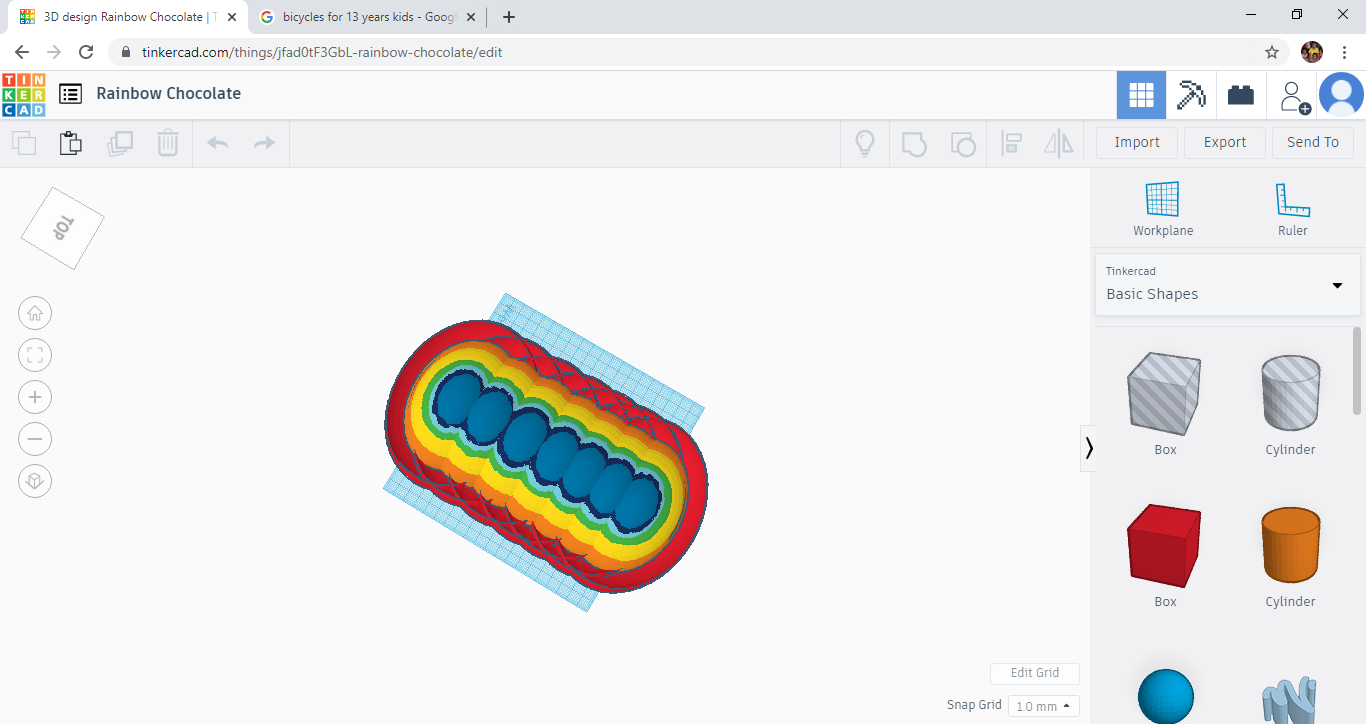The width and height of the screenshot is (1366, 724).
Task: Click the browser Forward arrow
Action: pyautogui.click(x=54, y=52)
